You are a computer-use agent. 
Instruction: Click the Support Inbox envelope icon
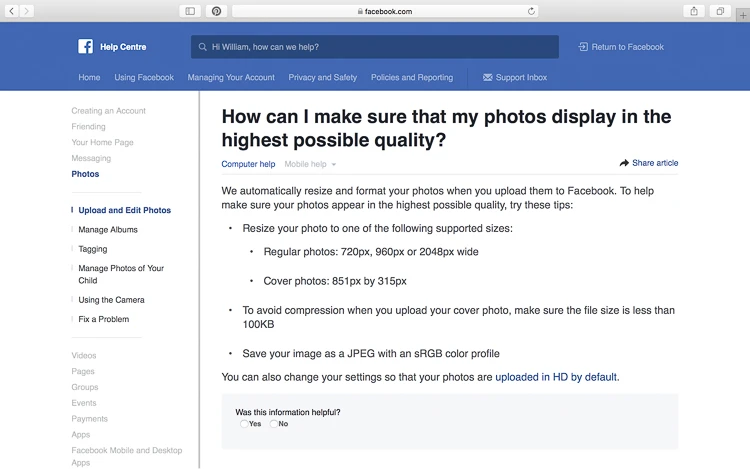click(x=487, y=77)
